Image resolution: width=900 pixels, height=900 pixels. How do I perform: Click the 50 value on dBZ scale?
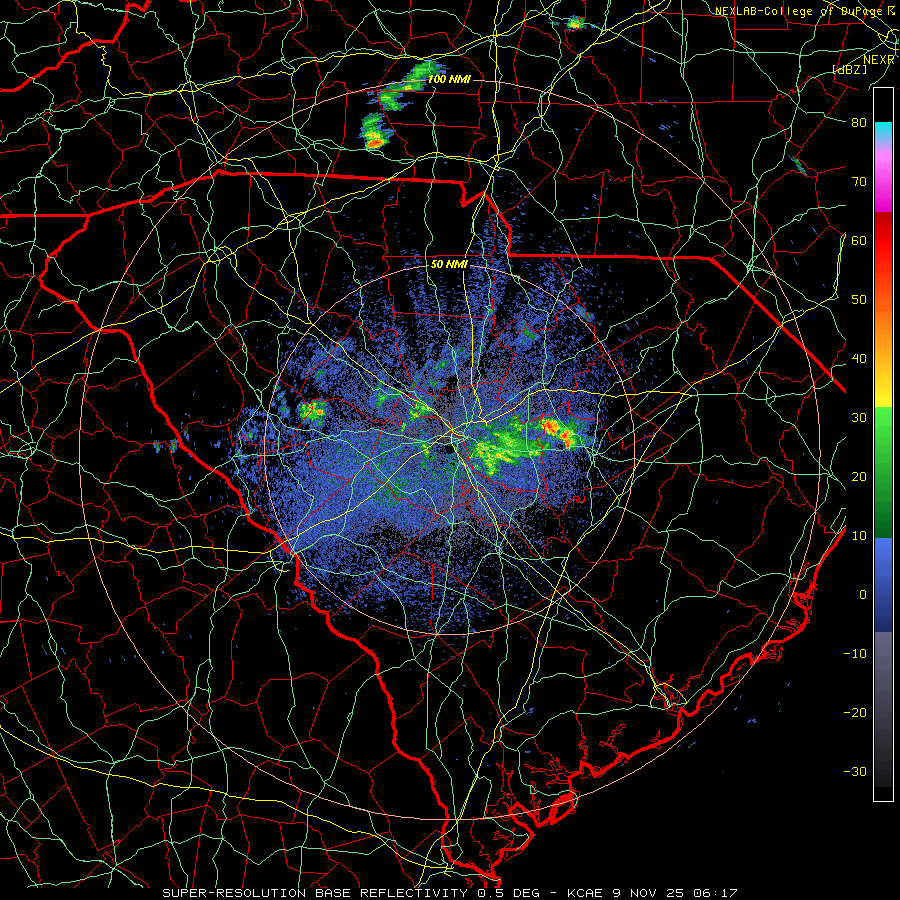pos(859,300)
